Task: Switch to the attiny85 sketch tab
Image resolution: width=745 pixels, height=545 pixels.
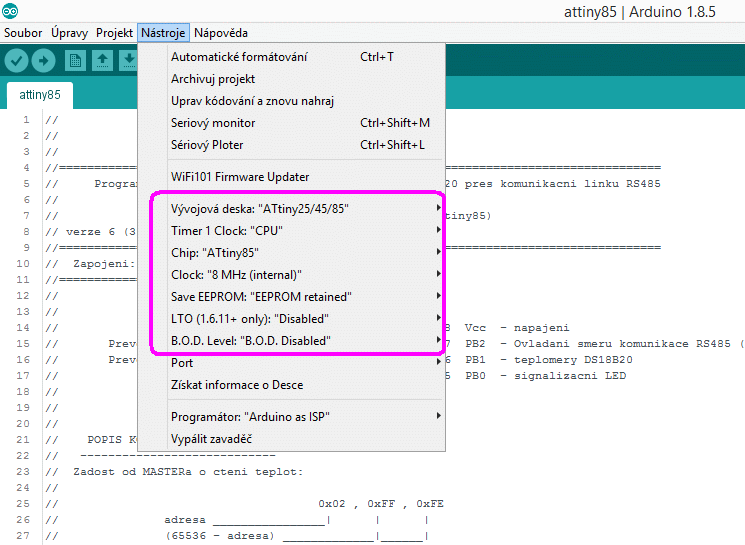Action: coord(40,95)
